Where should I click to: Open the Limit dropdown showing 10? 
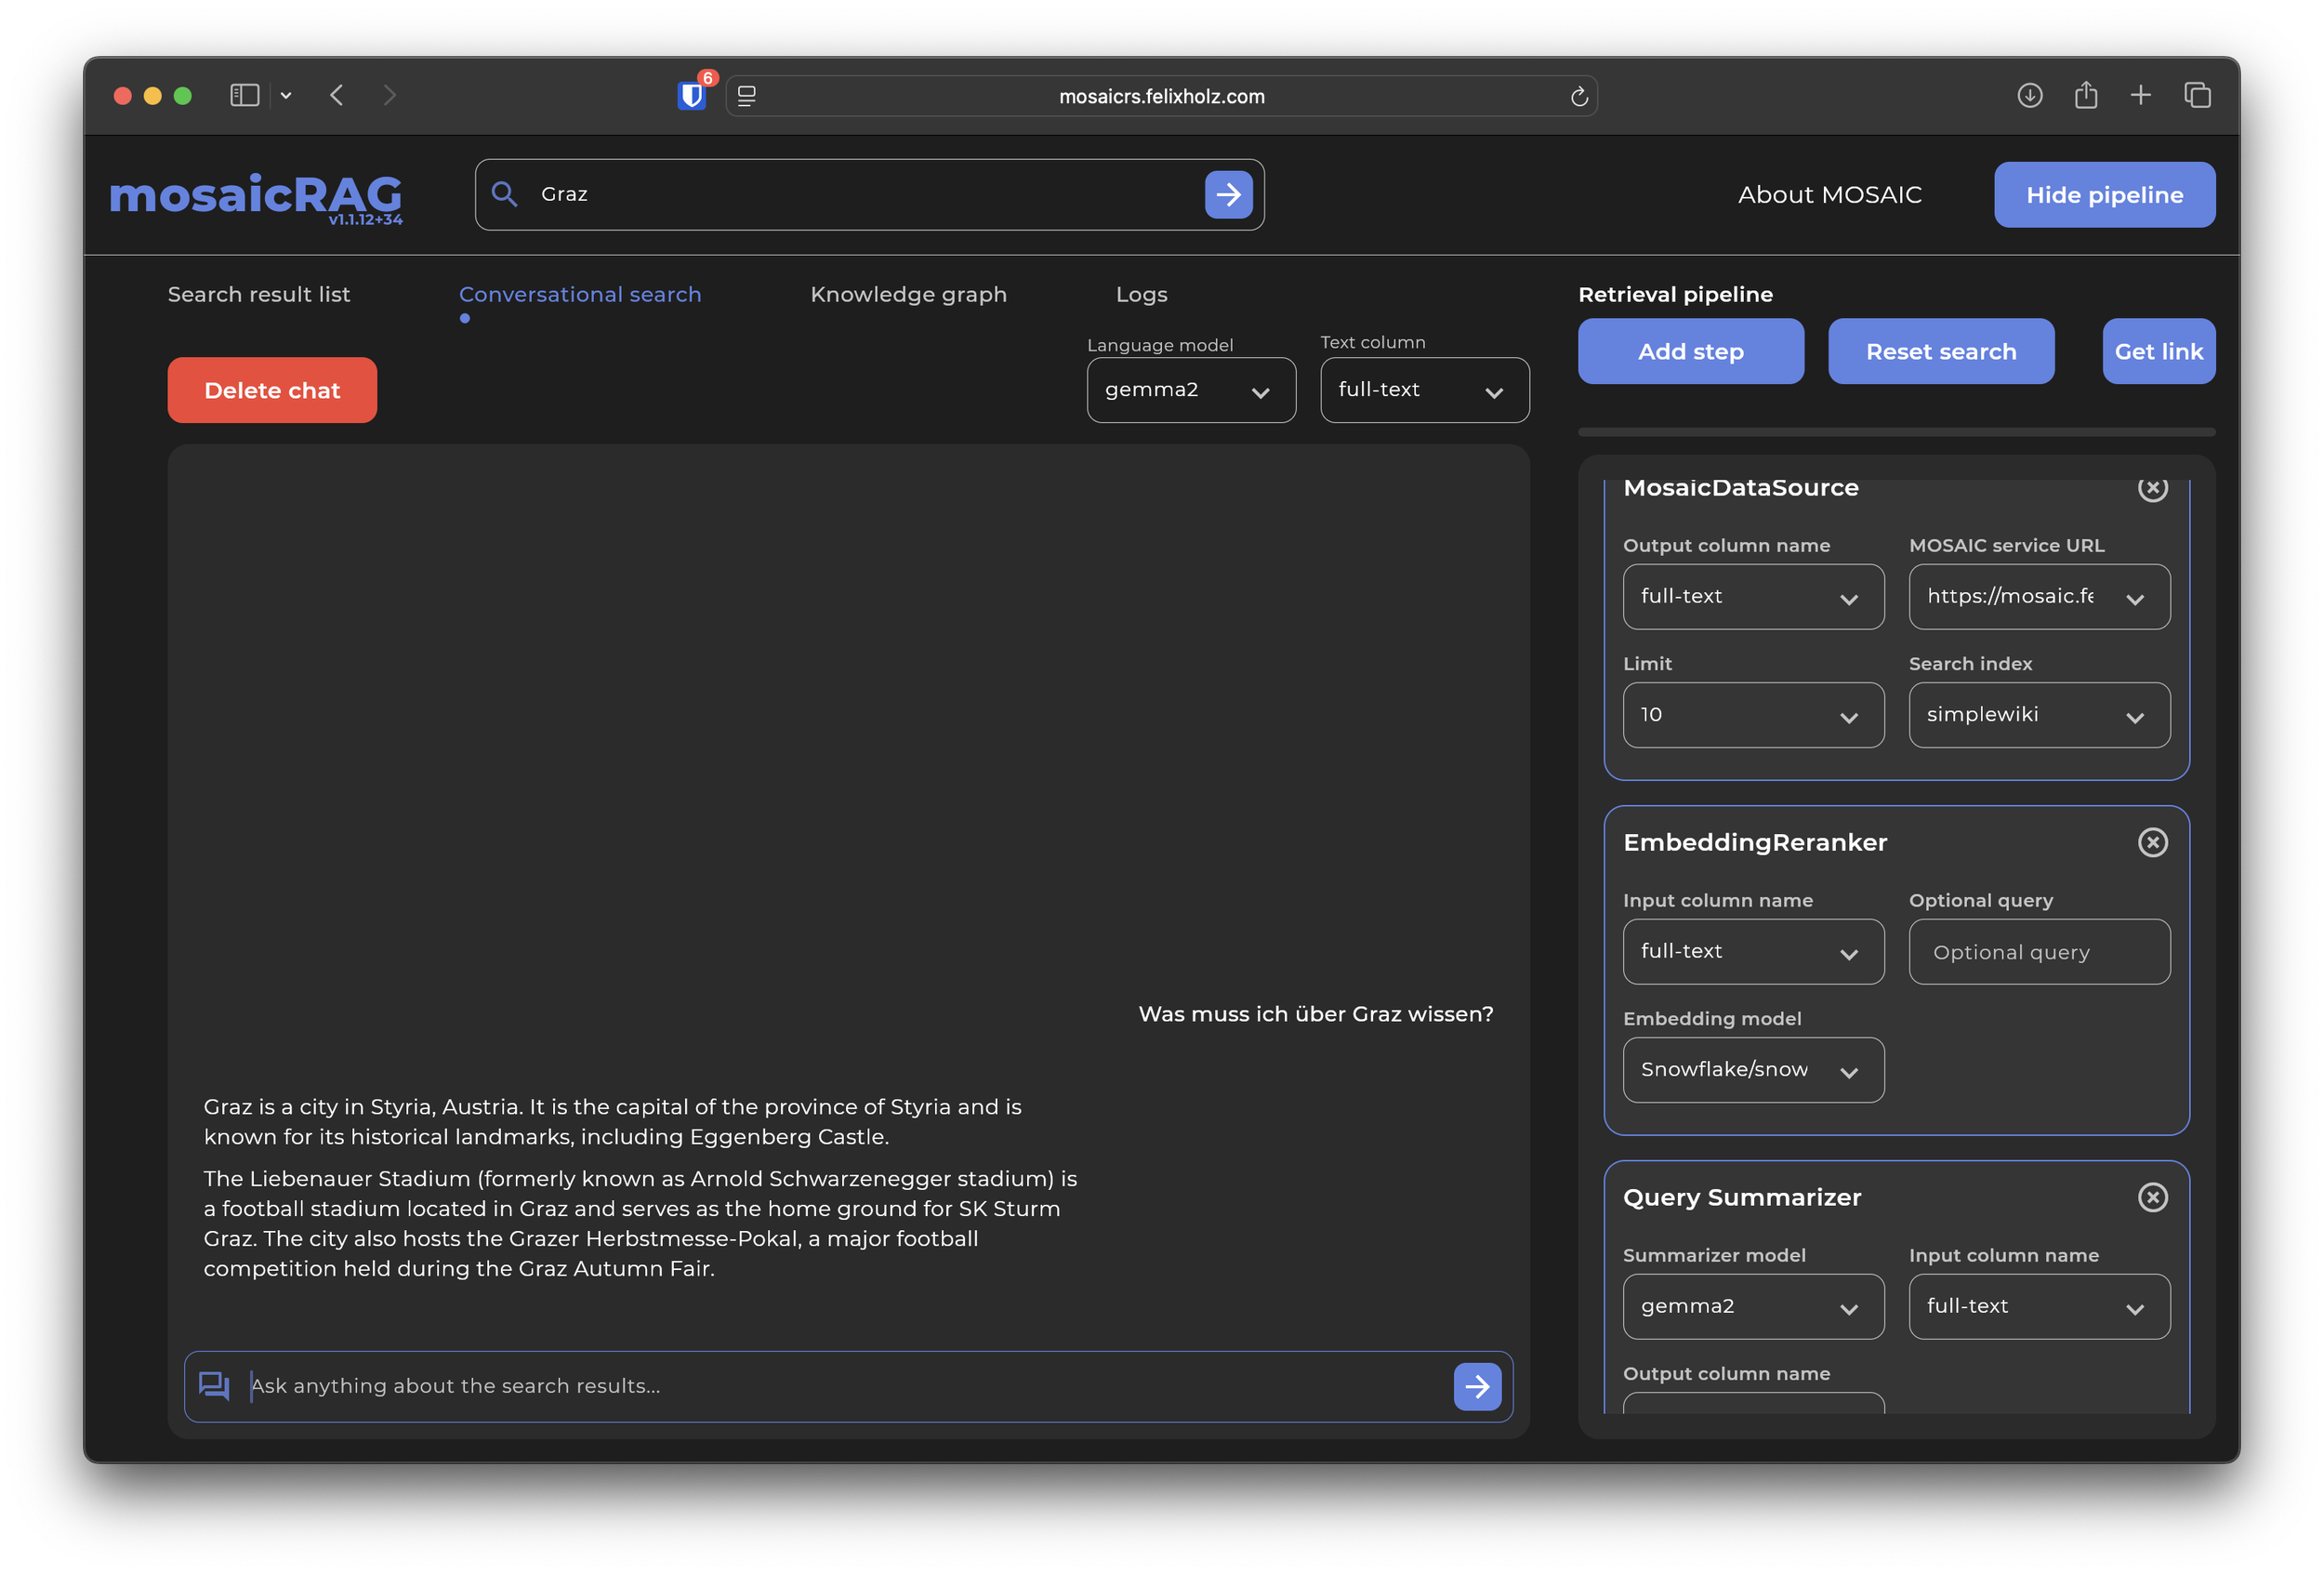pos(1752,715)
